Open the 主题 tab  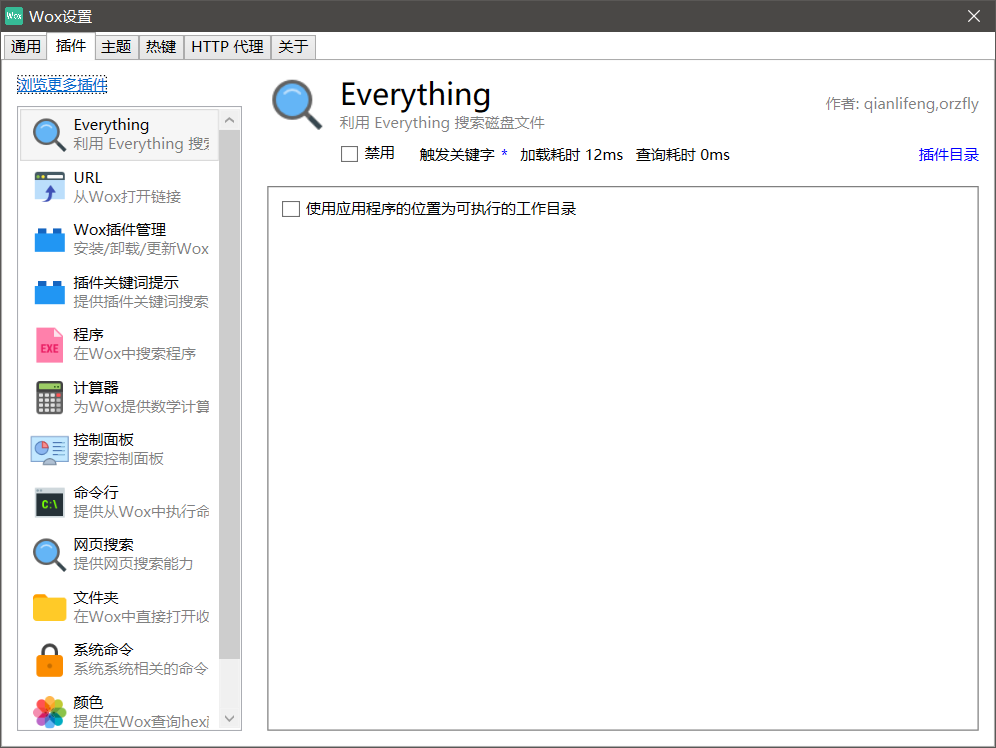coord(116,46)
